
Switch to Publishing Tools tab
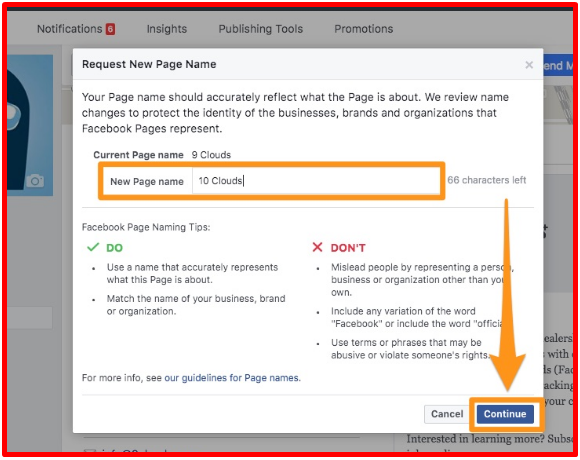[260, 29]
